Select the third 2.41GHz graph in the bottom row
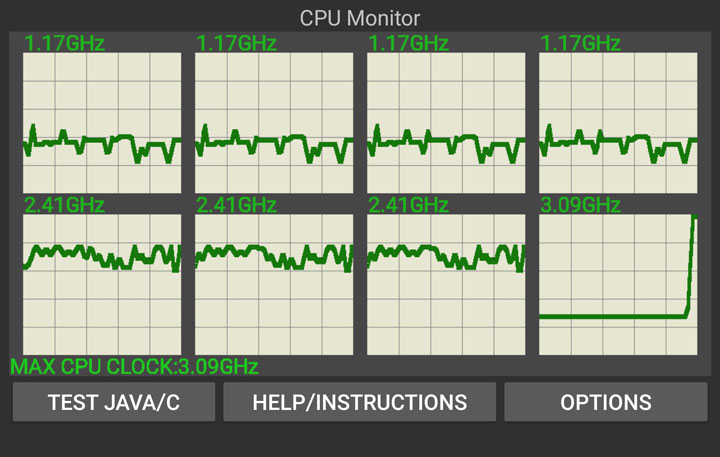 446,284
